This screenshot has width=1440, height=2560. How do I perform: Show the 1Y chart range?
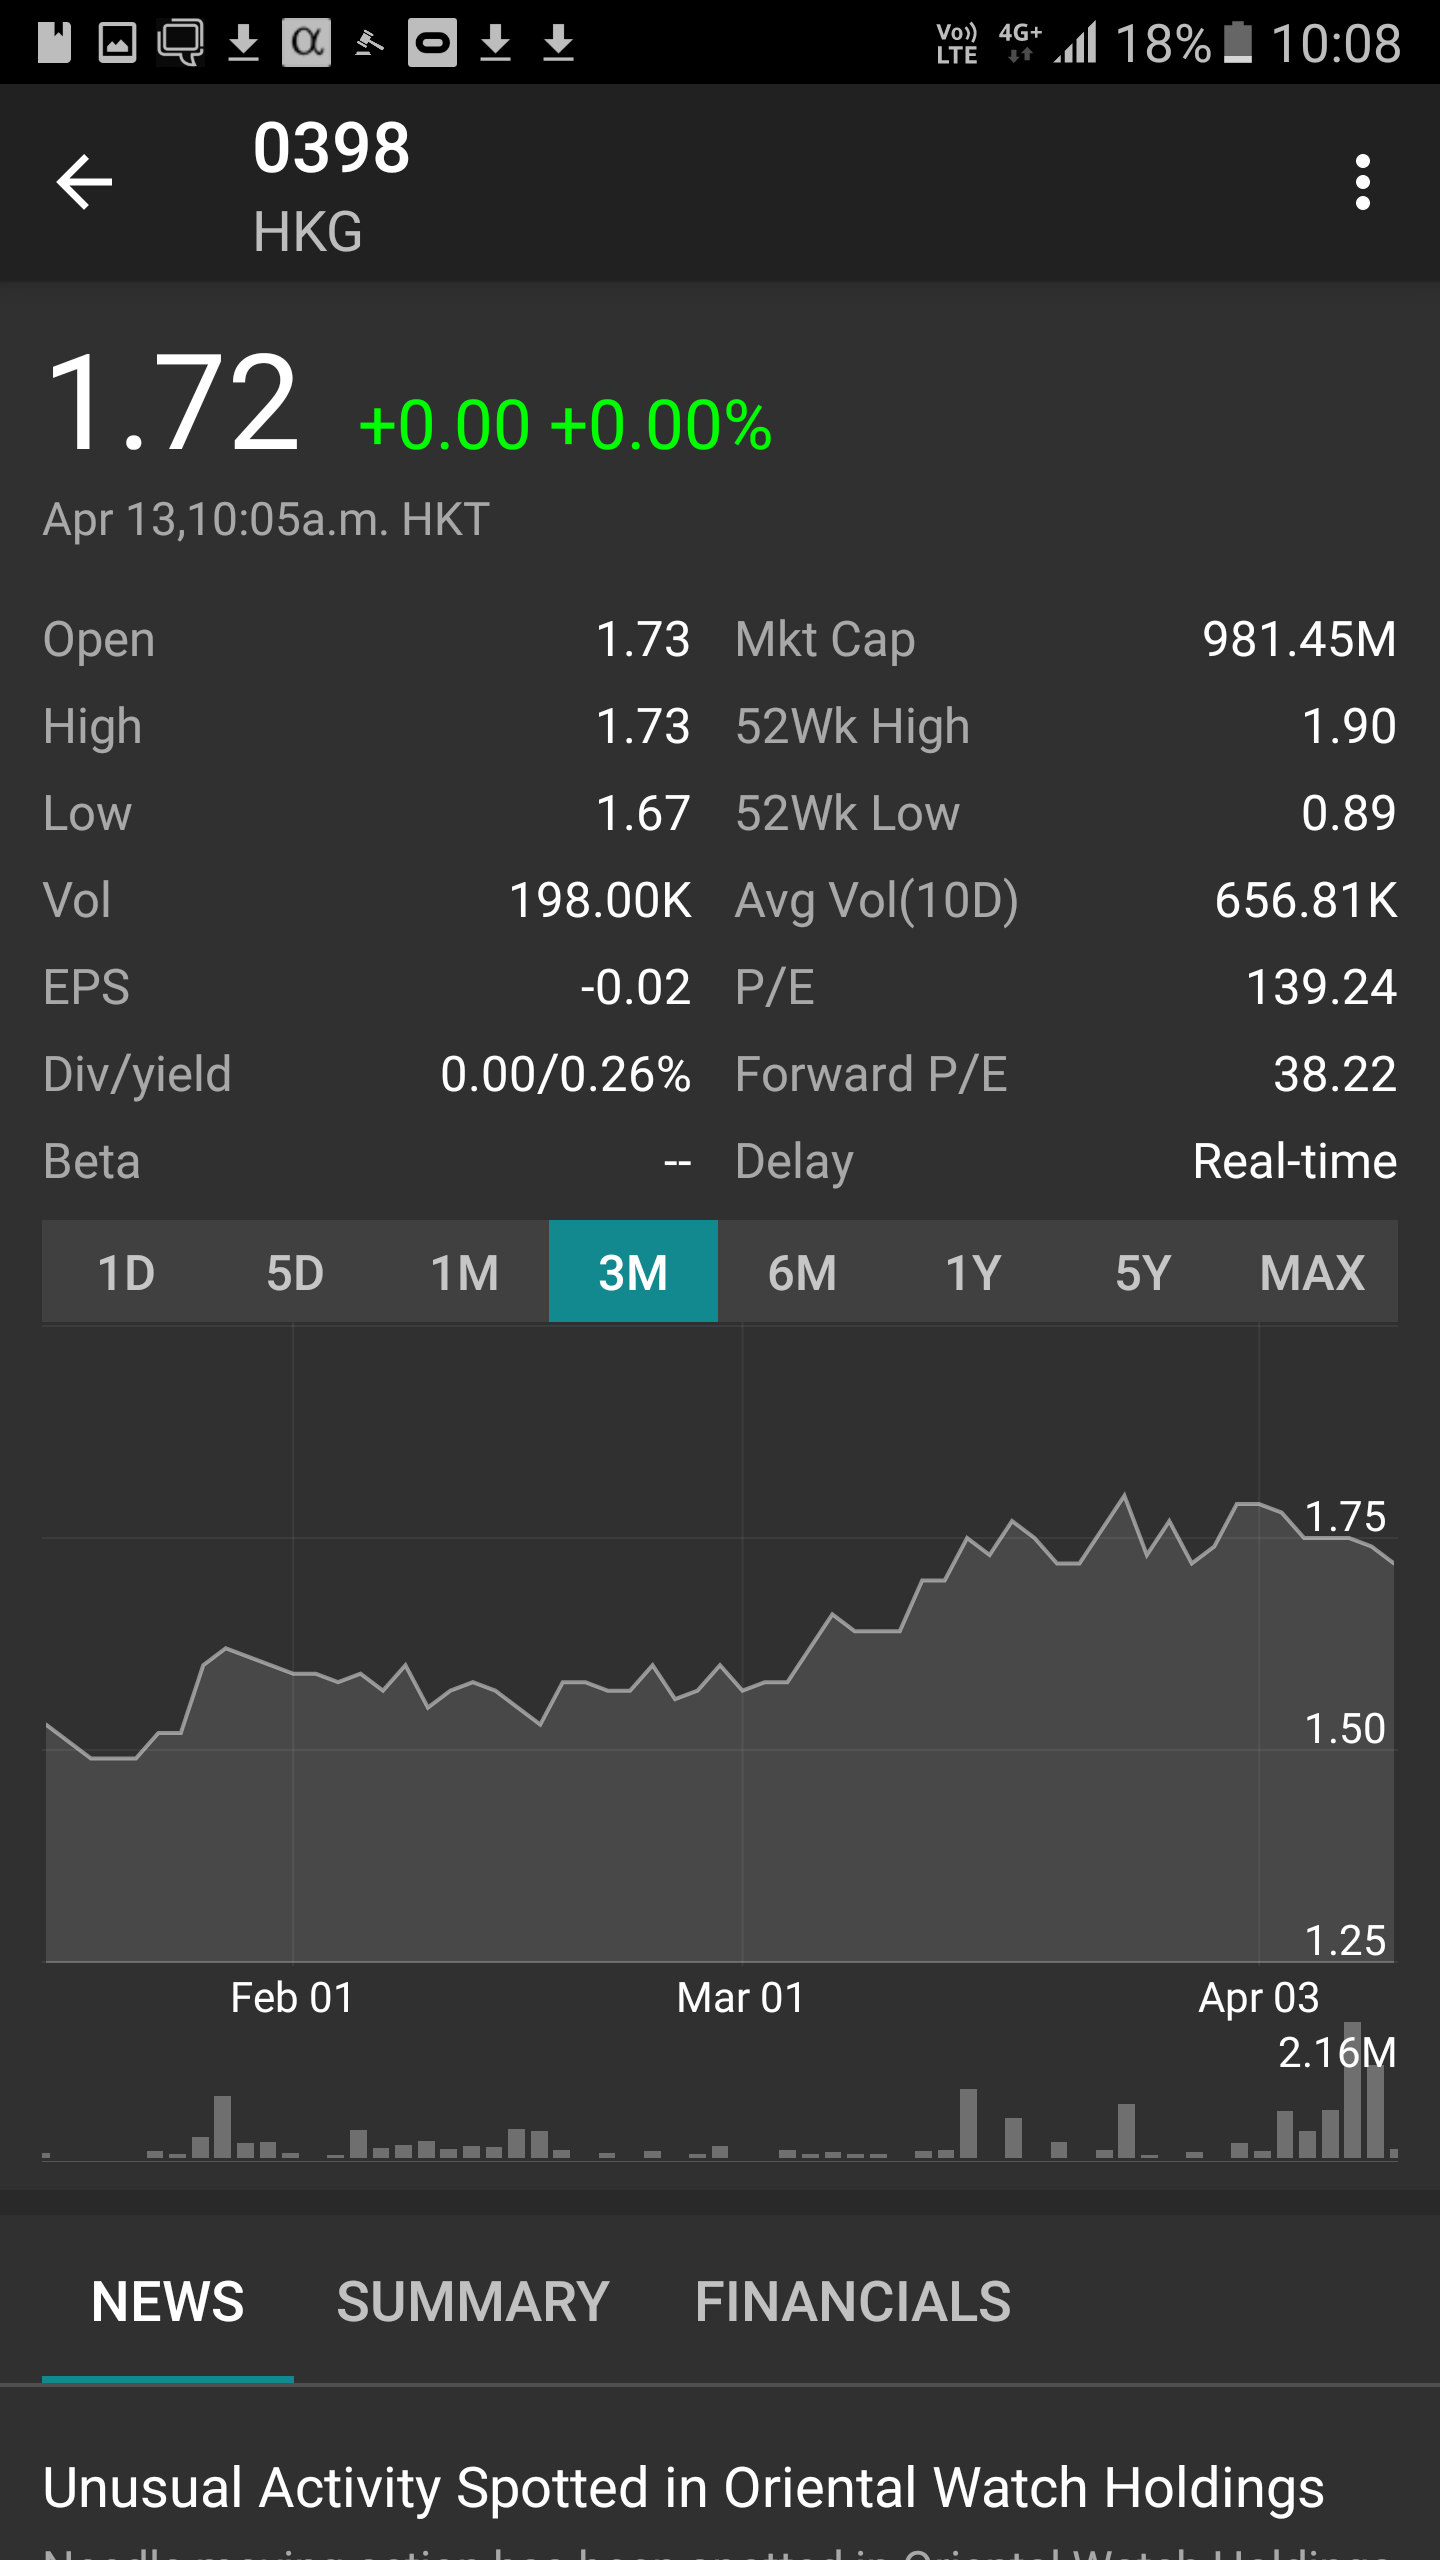[973, 1273]
